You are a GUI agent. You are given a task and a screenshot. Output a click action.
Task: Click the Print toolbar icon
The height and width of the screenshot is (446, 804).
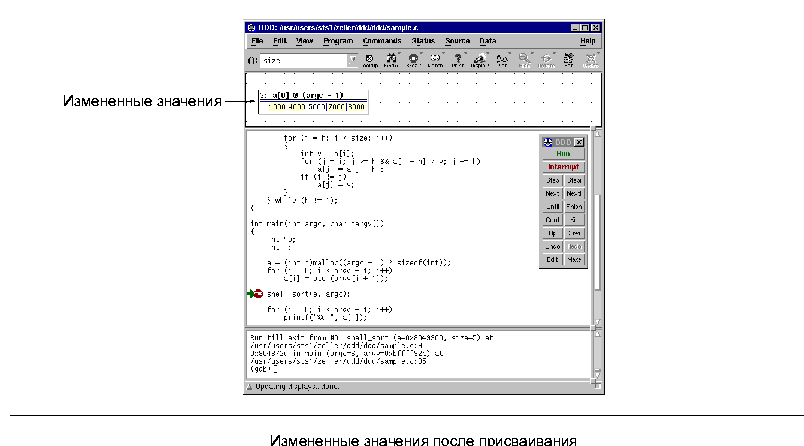tap(458, 60)
